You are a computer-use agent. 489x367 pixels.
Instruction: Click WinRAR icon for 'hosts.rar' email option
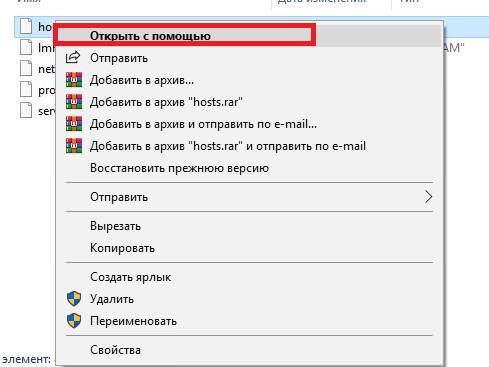tap(74, 146)
